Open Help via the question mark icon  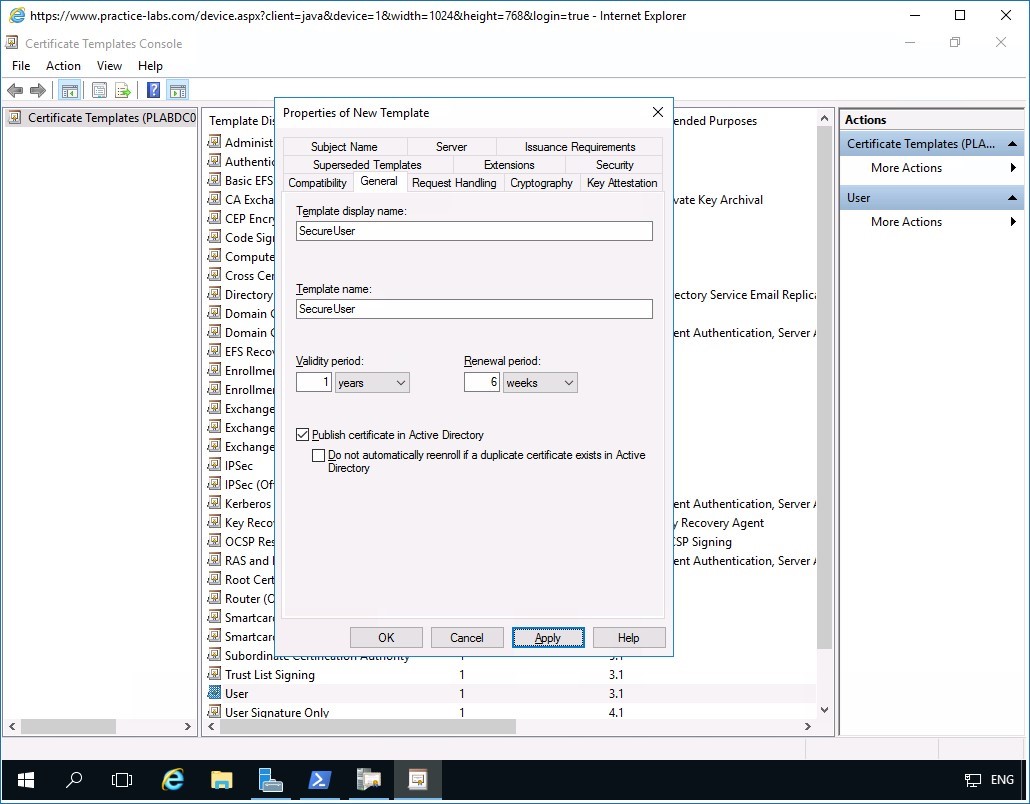coord(152,90)
